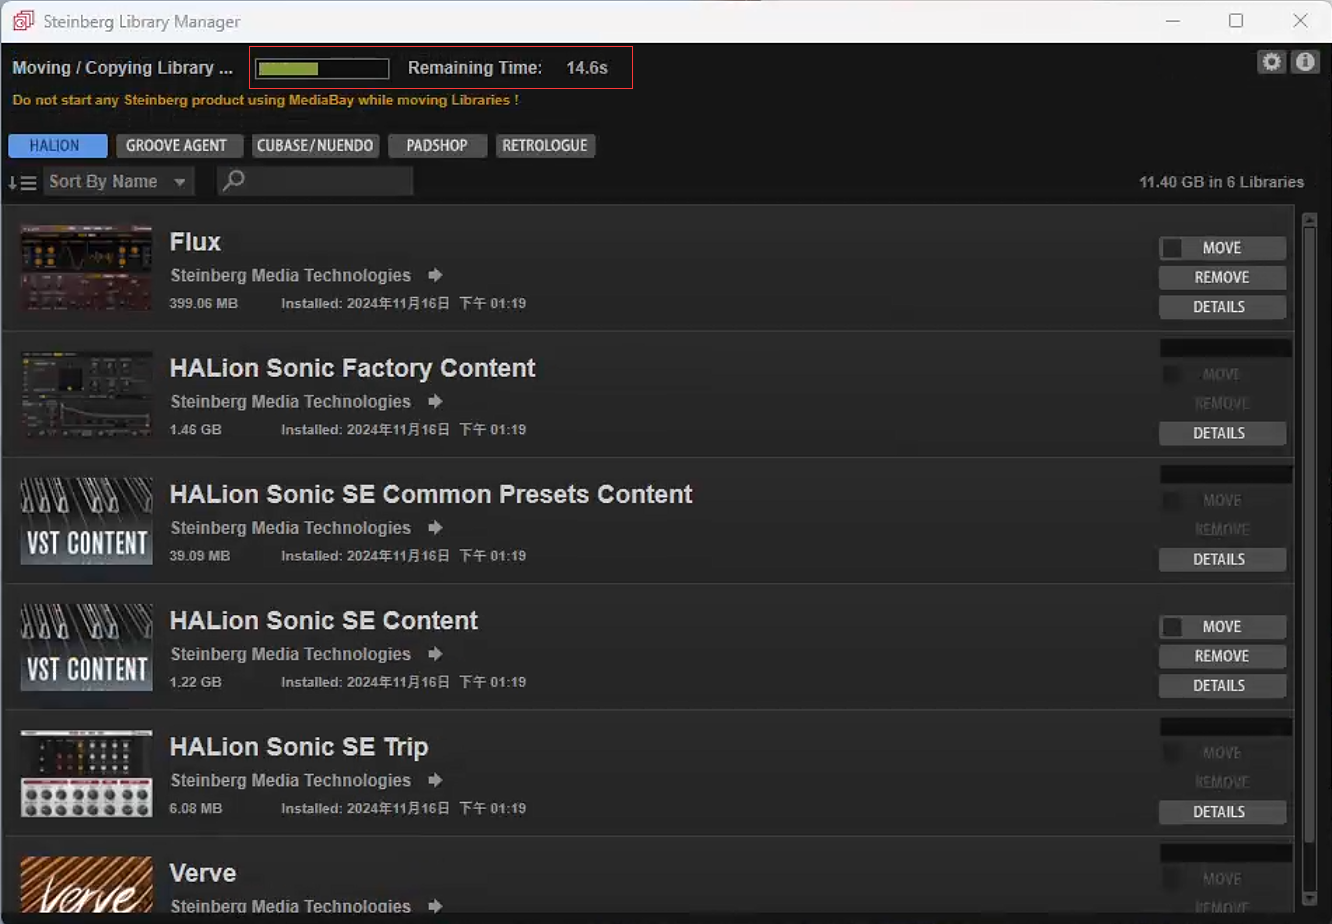Click Flux's Steinberg Media Technologies vendor text
This screenshot has height=924, width=1332.
290,275
